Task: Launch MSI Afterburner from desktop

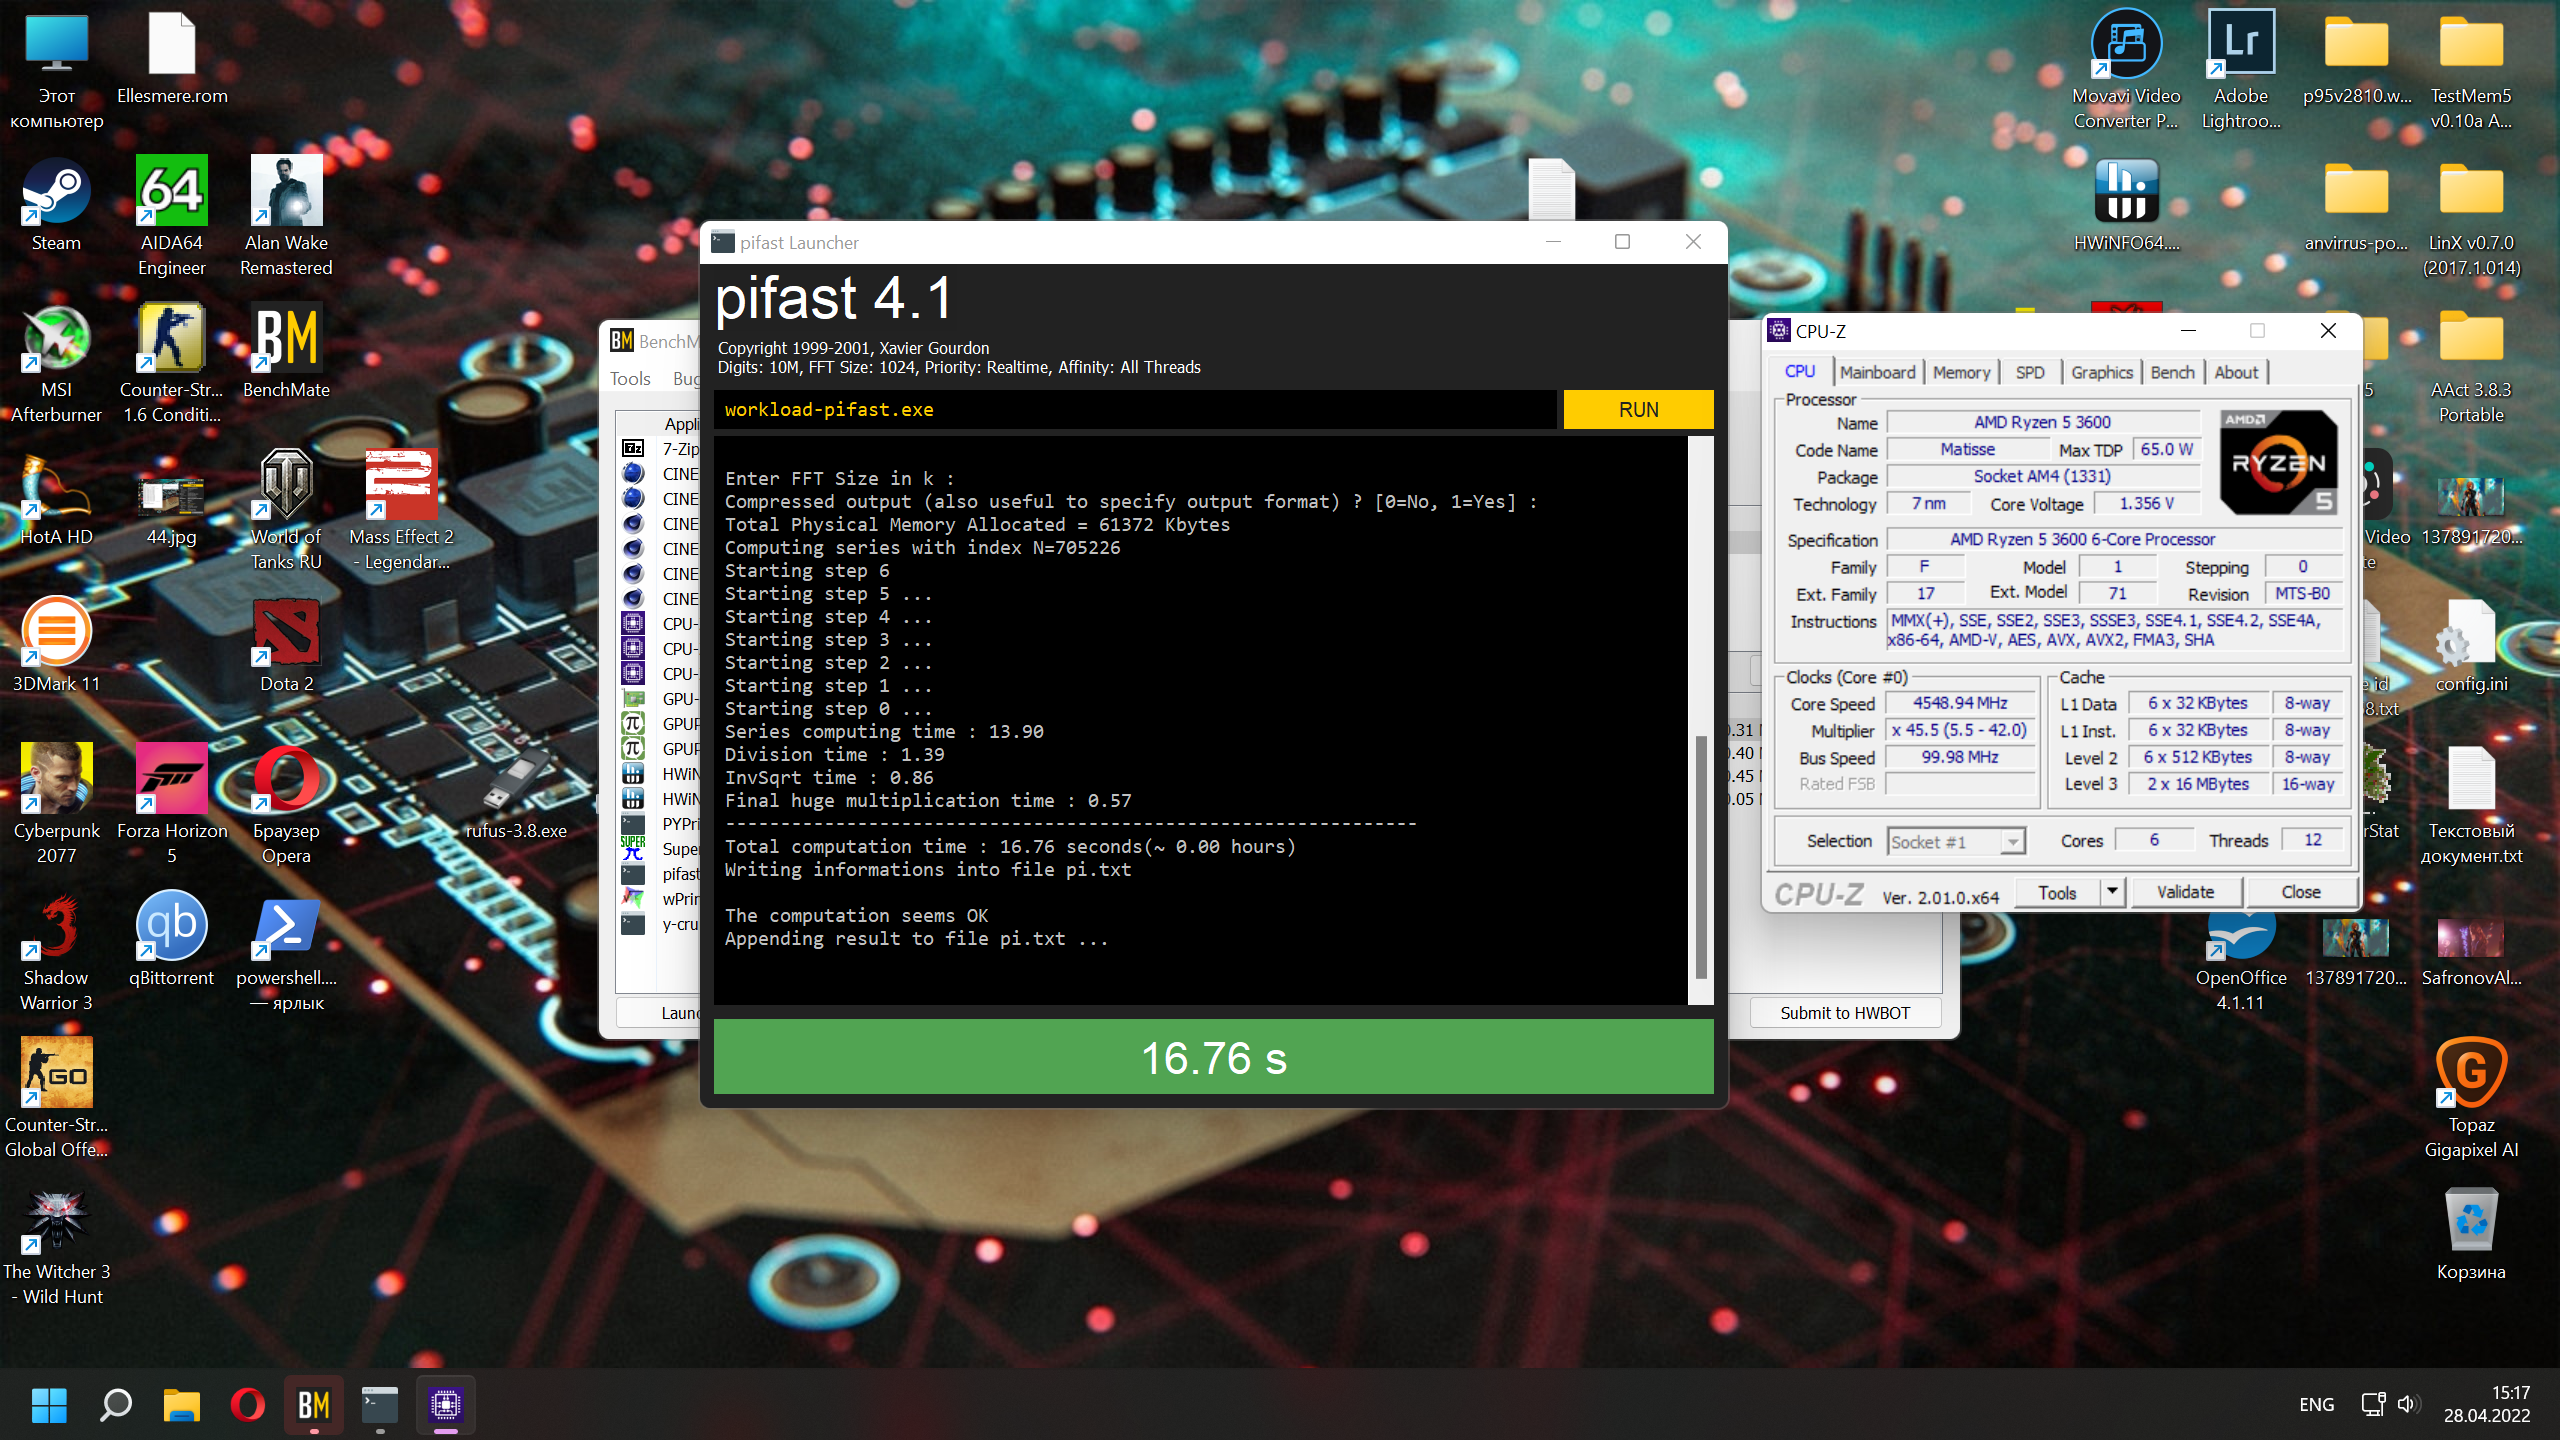Action: (56, 362)
